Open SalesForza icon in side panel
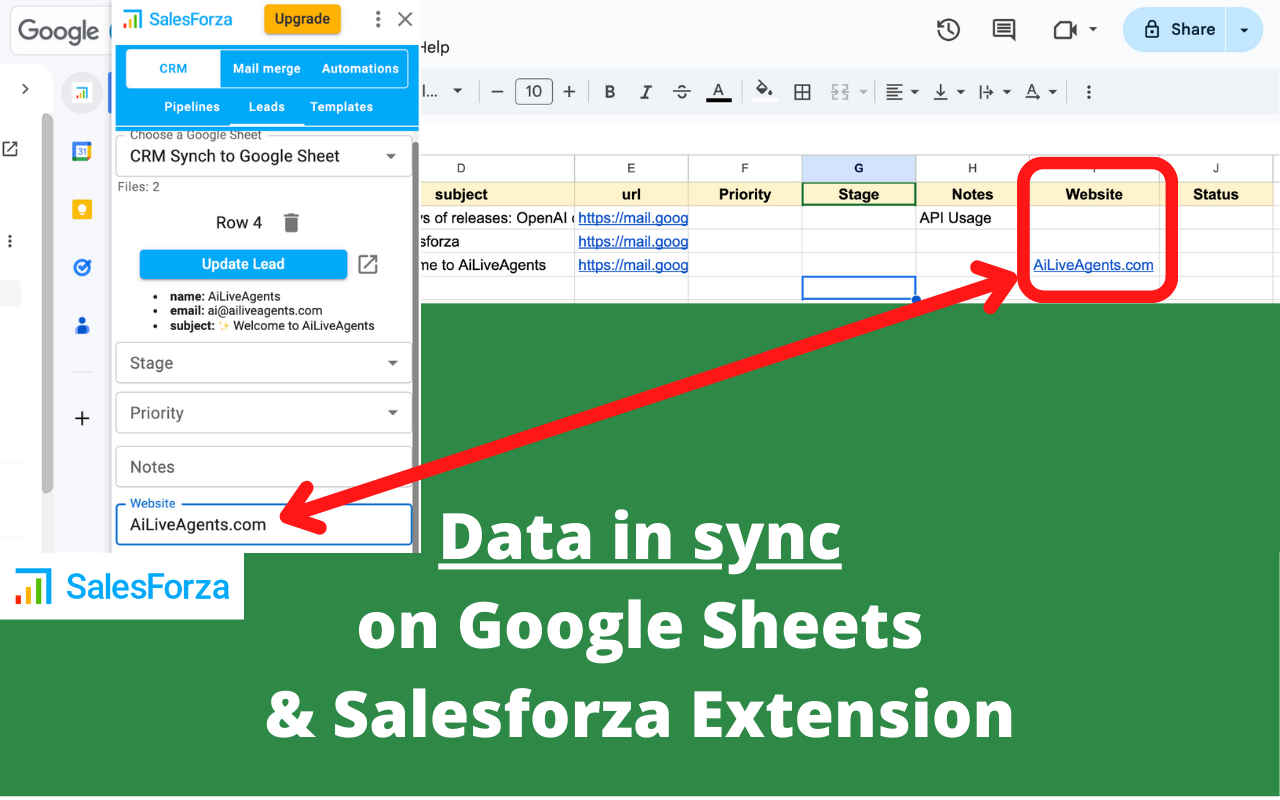This screenshot has width=1280, height=800. pyautogui.click(x=82, y=93)
